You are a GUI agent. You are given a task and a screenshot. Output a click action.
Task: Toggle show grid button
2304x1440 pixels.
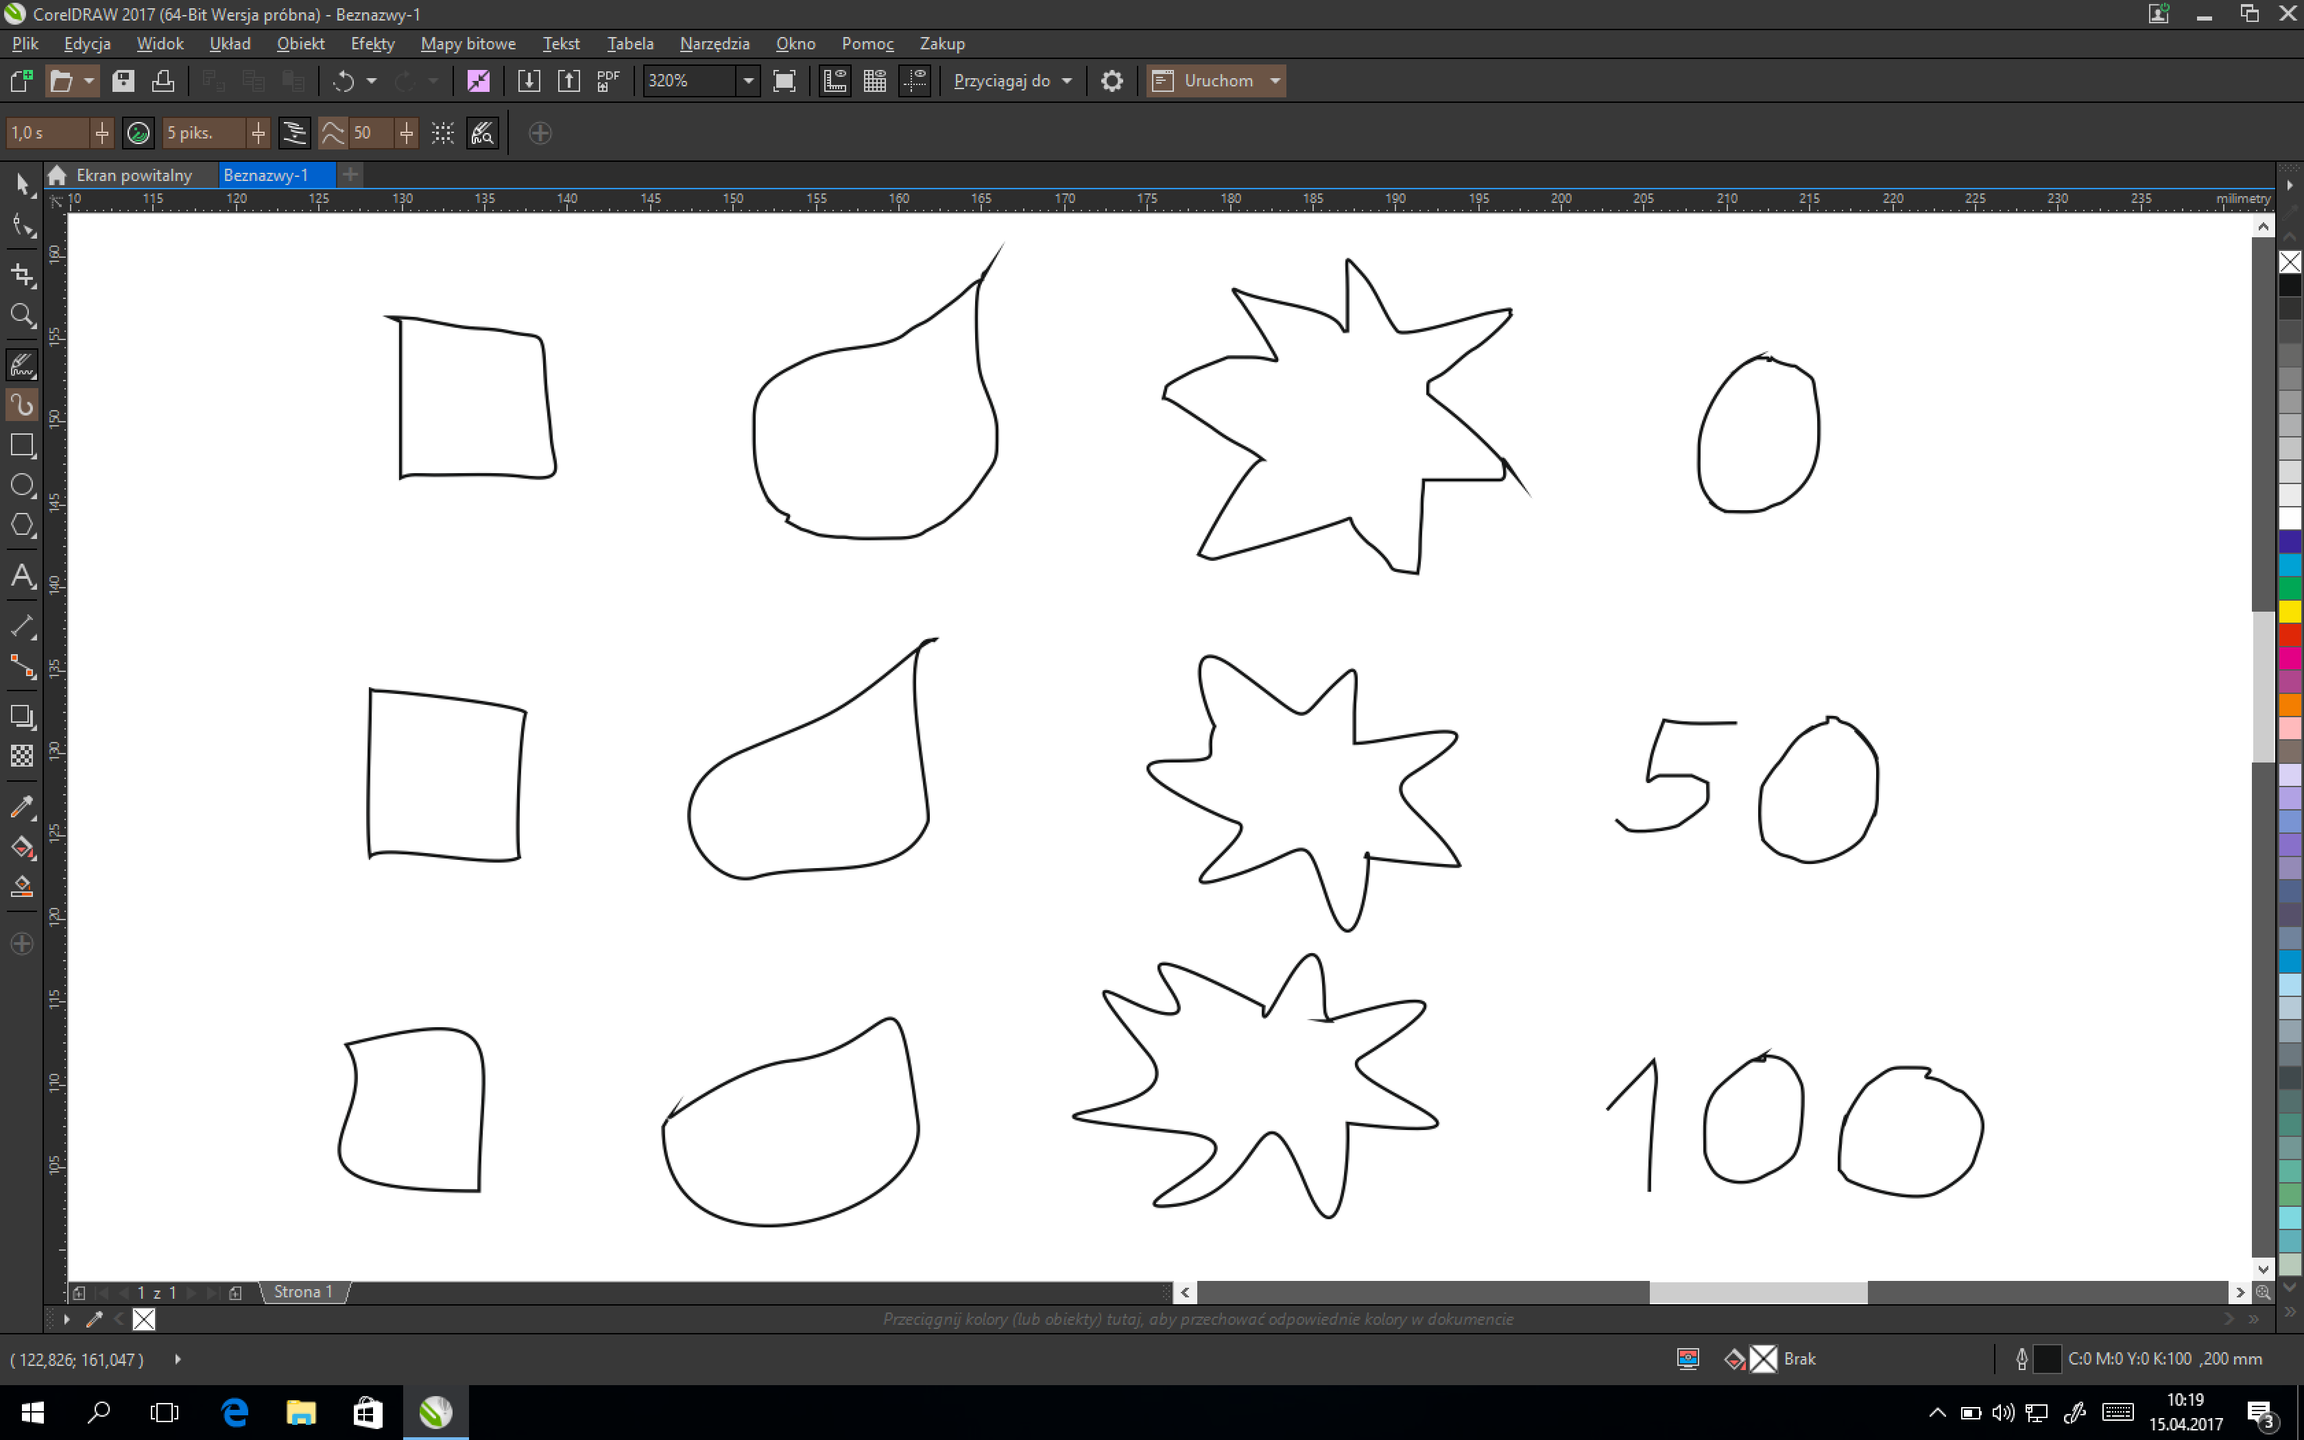875,81
